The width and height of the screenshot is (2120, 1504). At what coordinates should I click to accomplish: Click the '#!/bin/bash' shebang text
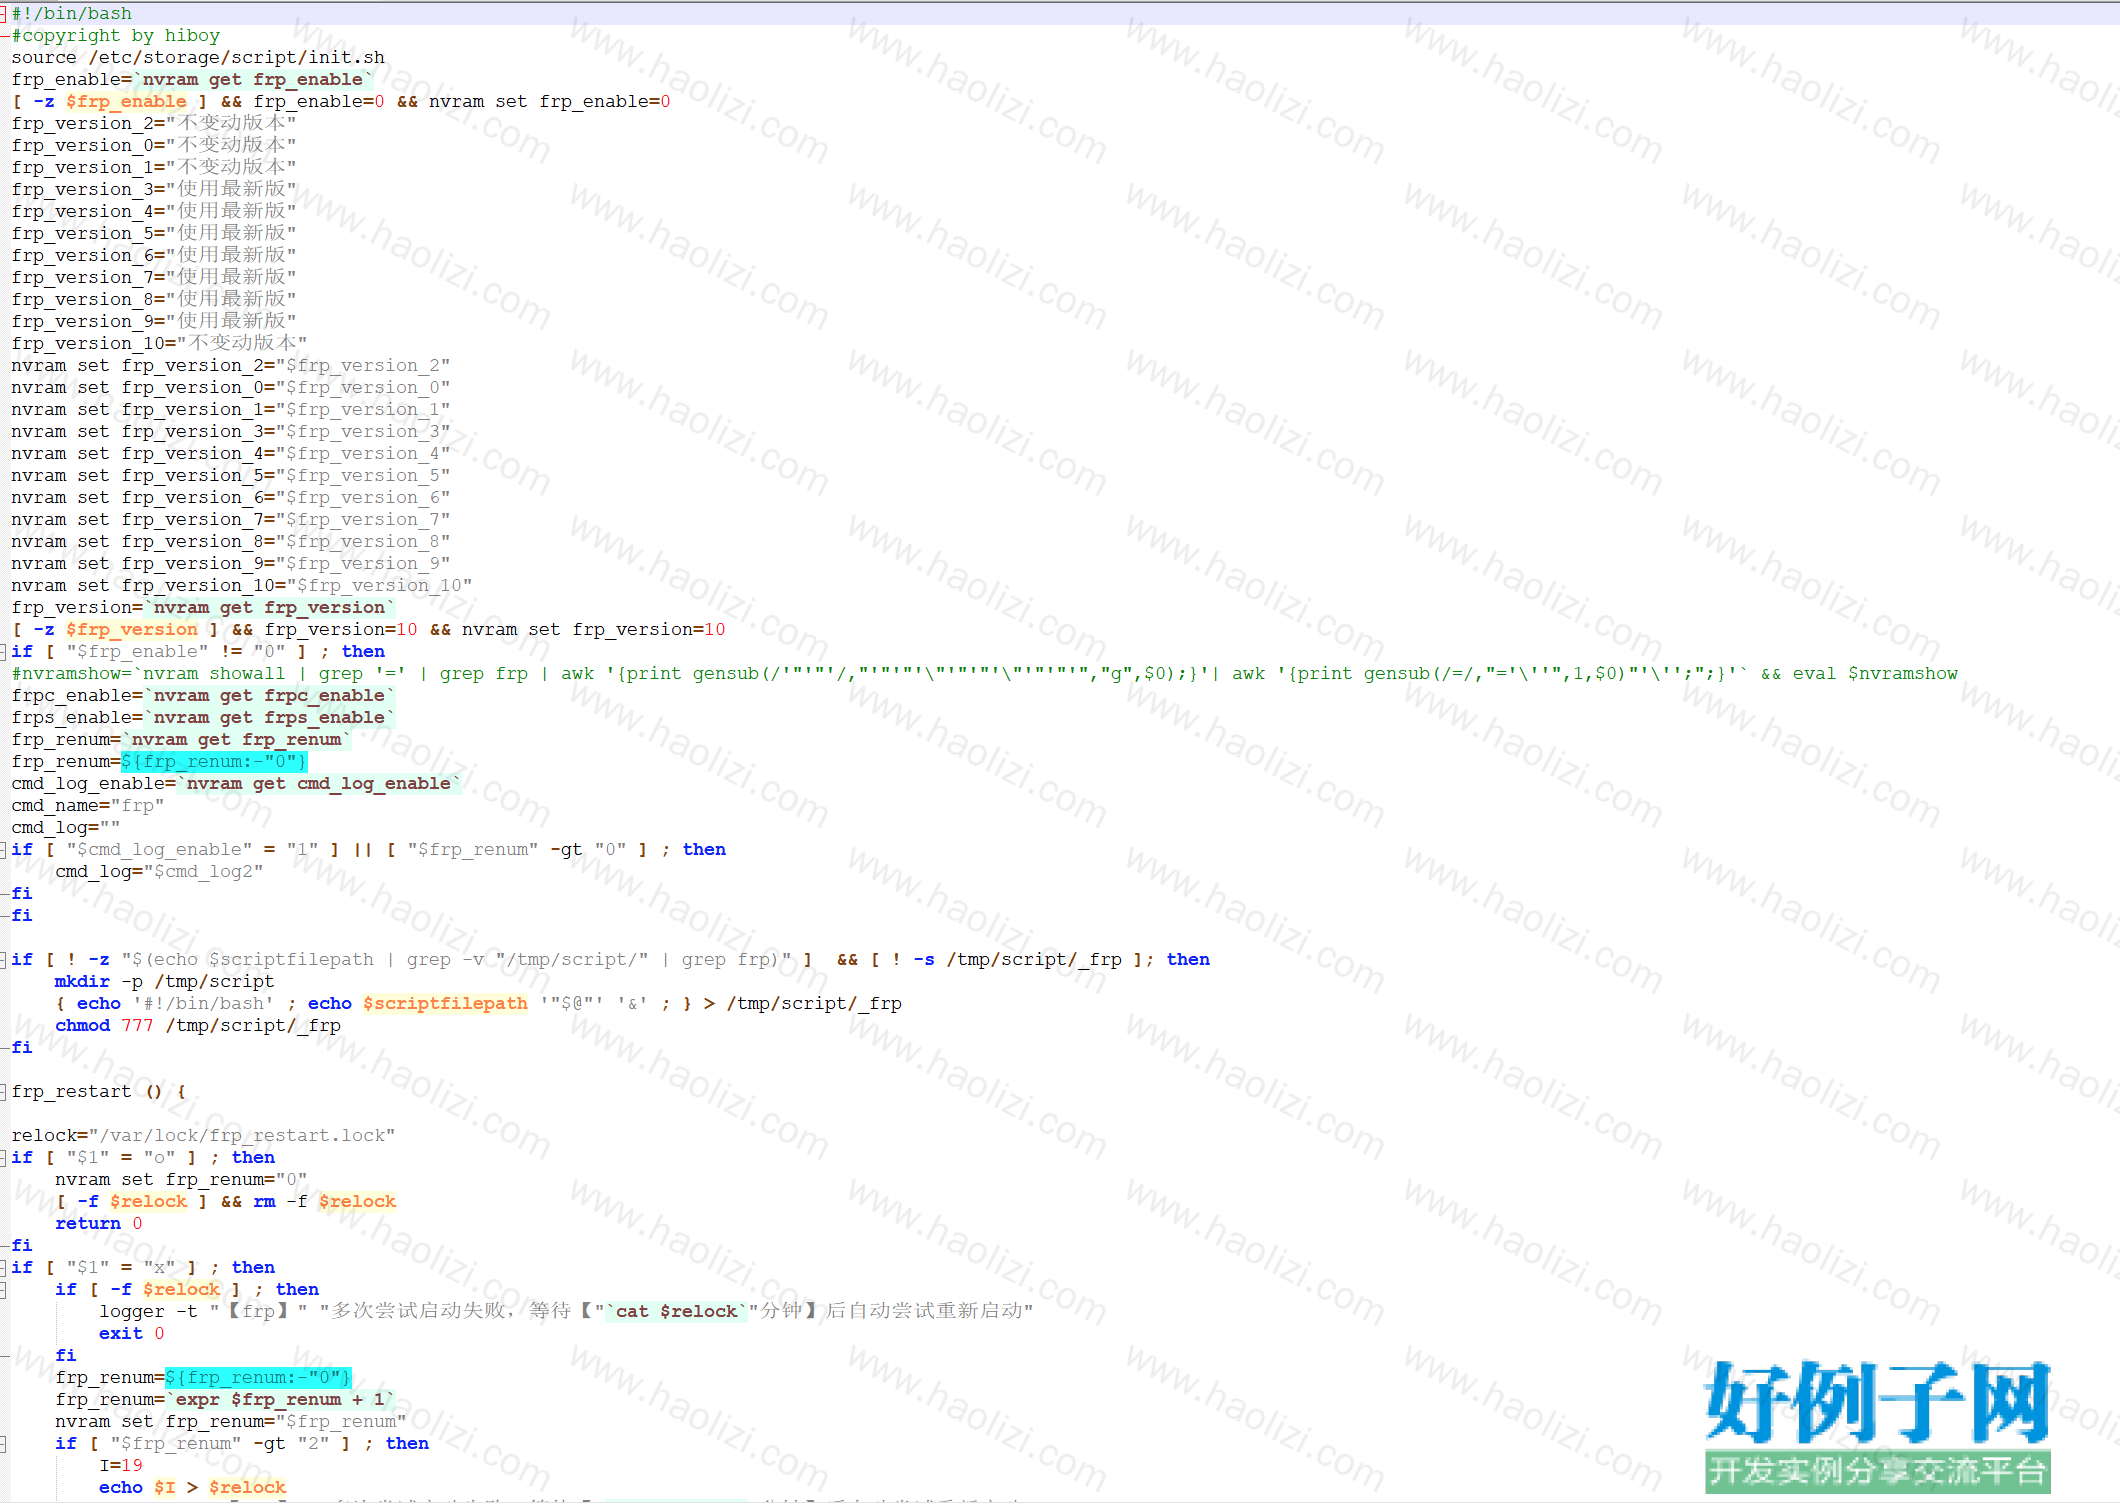click(72, 13)
